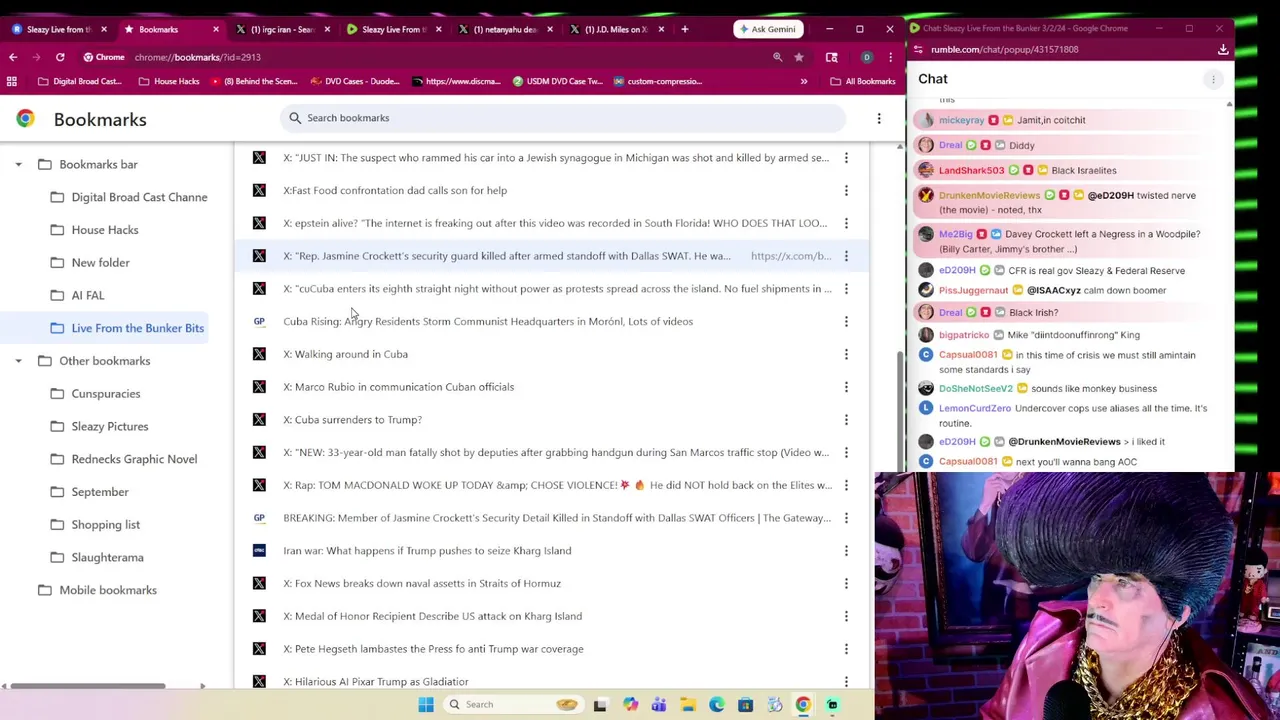1280x720 pixels.
Task: Reload the bookmarks page
Action: point(60,57)
